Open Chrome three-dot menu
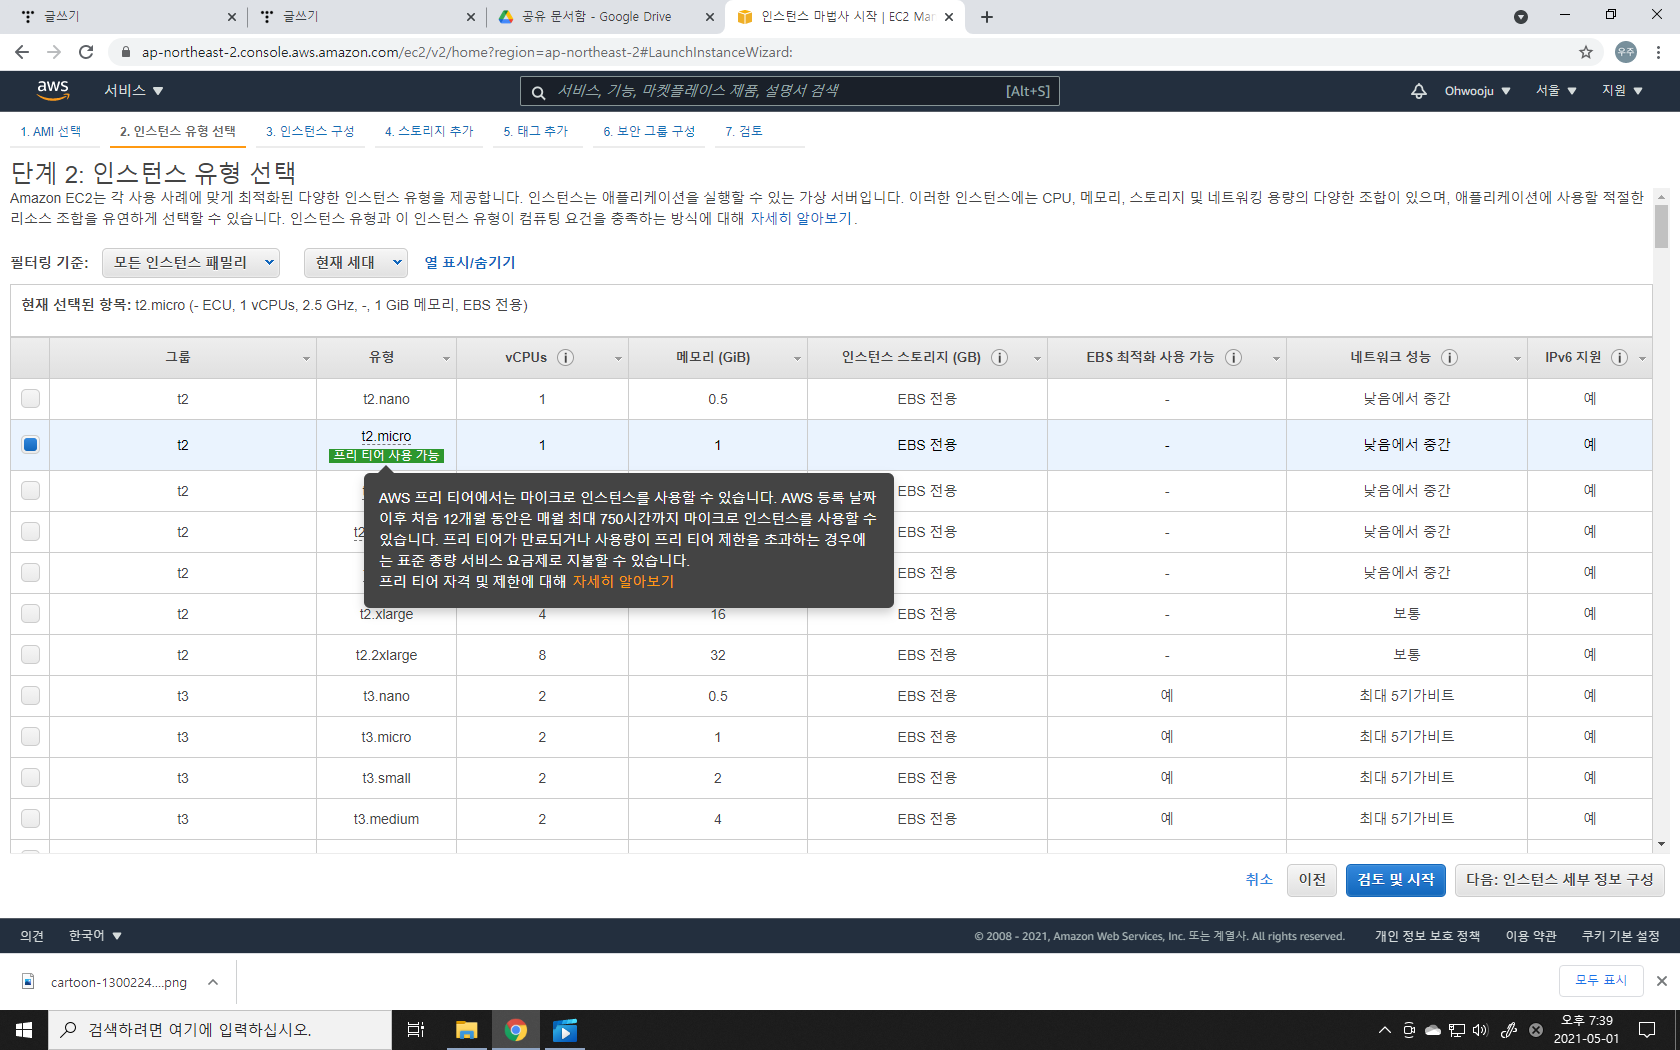The width and height of the screenshot is (1680, 1050). tap(1659, 52)
